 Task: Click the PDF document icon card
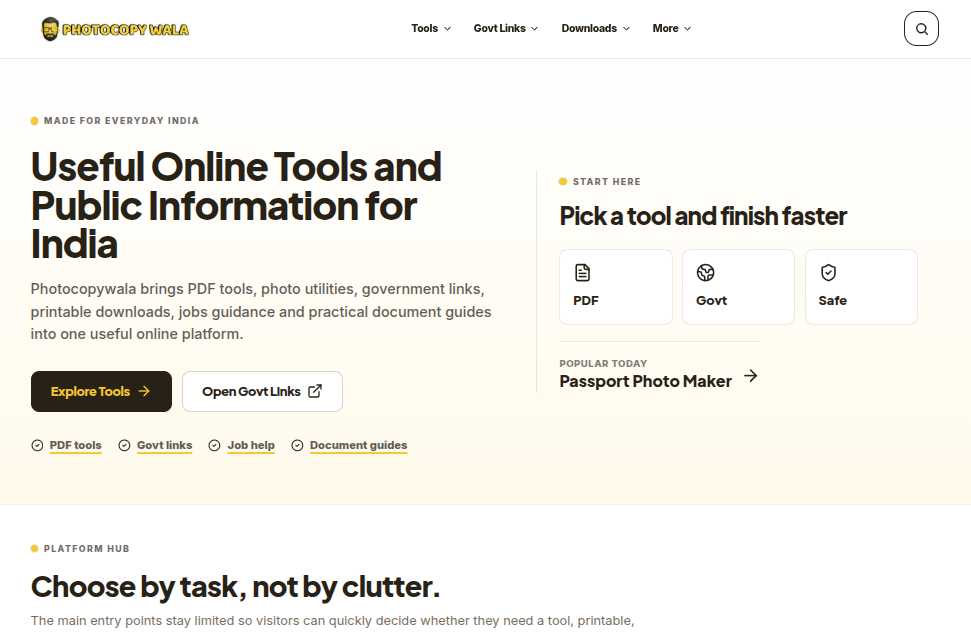click(x=616, y=287)
